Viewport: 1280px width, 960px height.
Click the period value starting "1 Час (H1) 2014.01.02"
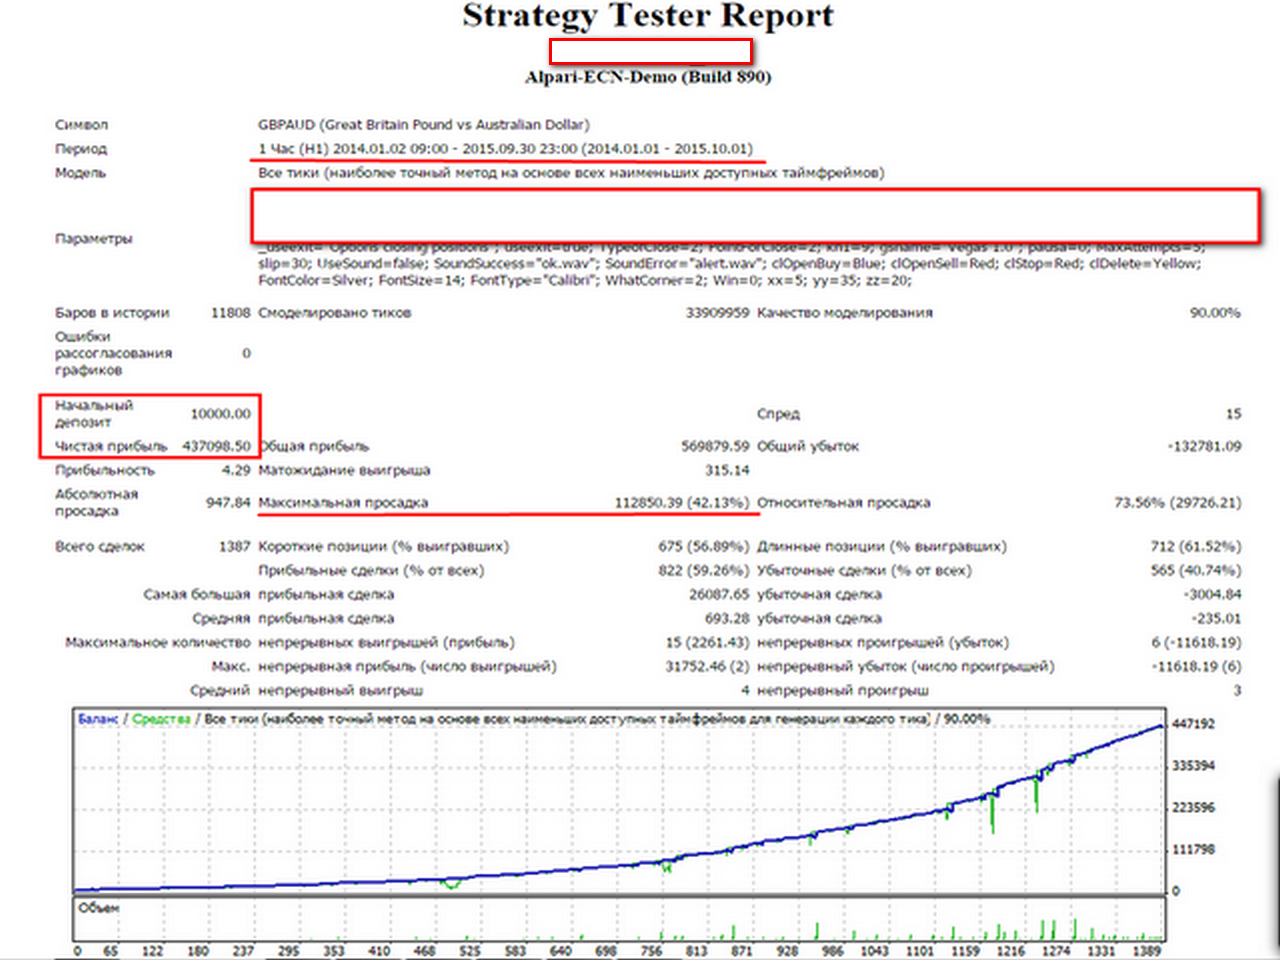505,149
